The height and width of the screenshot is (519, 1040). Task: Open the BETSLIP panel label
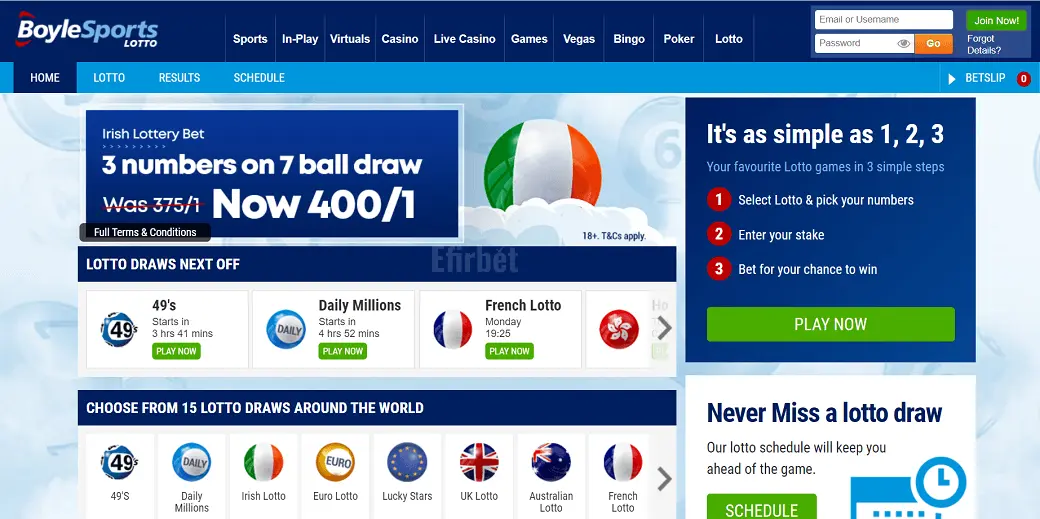(985, 78)
